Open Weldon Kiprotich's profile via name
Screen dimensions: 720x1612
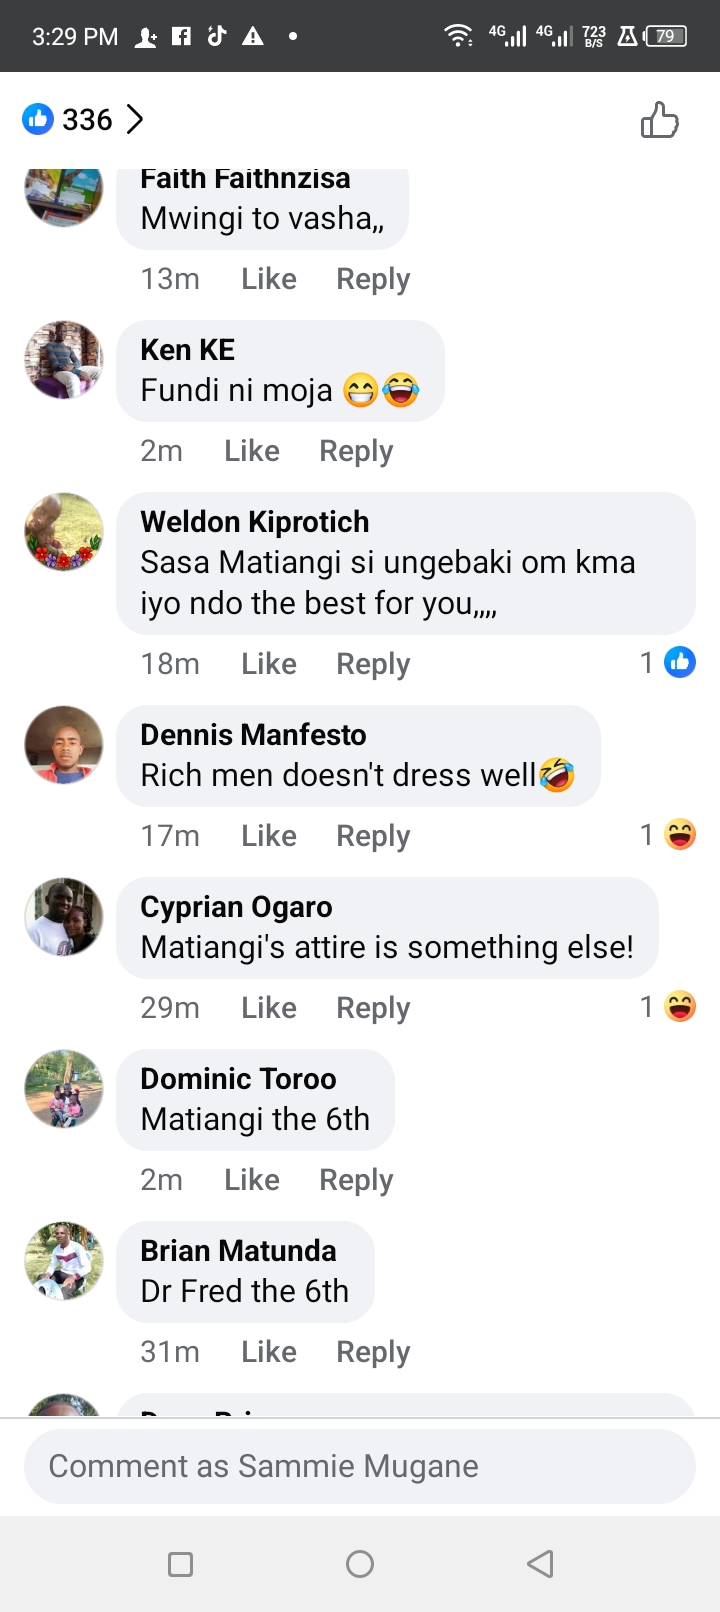coord(254,522)
